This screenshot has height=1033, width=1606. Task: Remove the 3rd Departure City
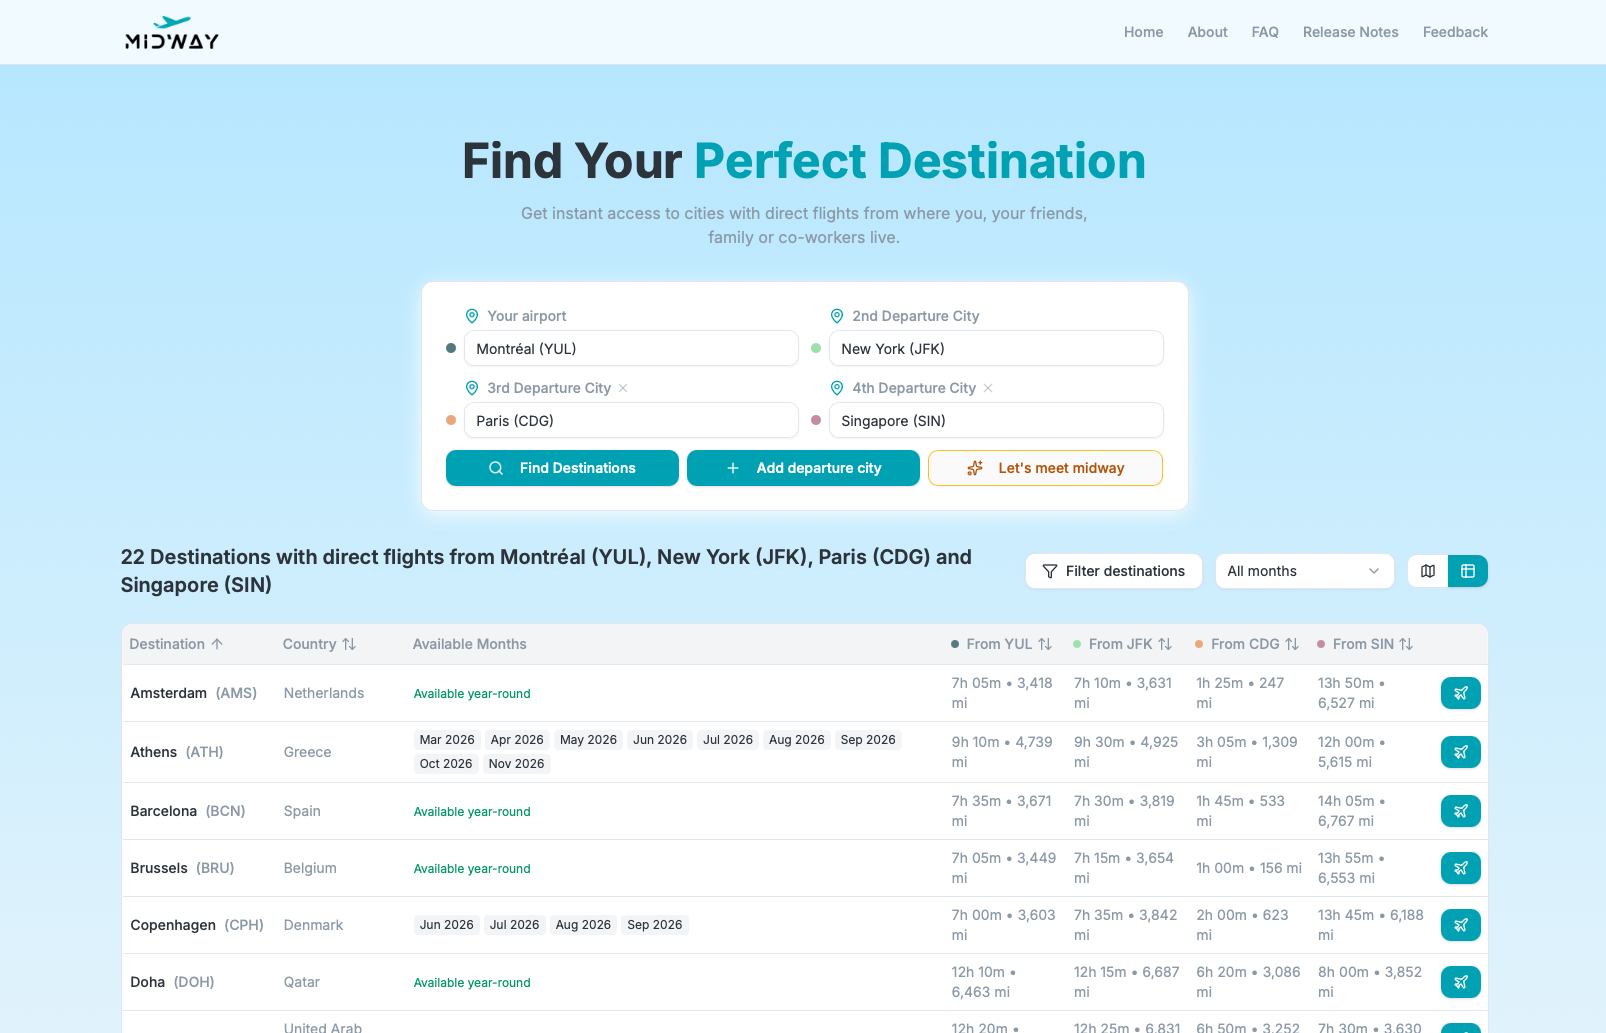[623, 388]
